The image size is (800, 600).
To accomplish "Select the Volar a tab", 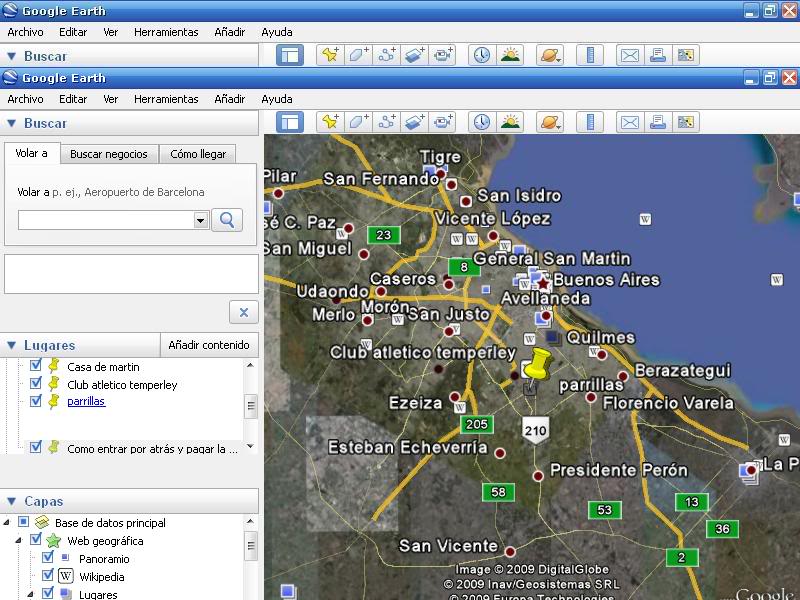I will point(31,153).
